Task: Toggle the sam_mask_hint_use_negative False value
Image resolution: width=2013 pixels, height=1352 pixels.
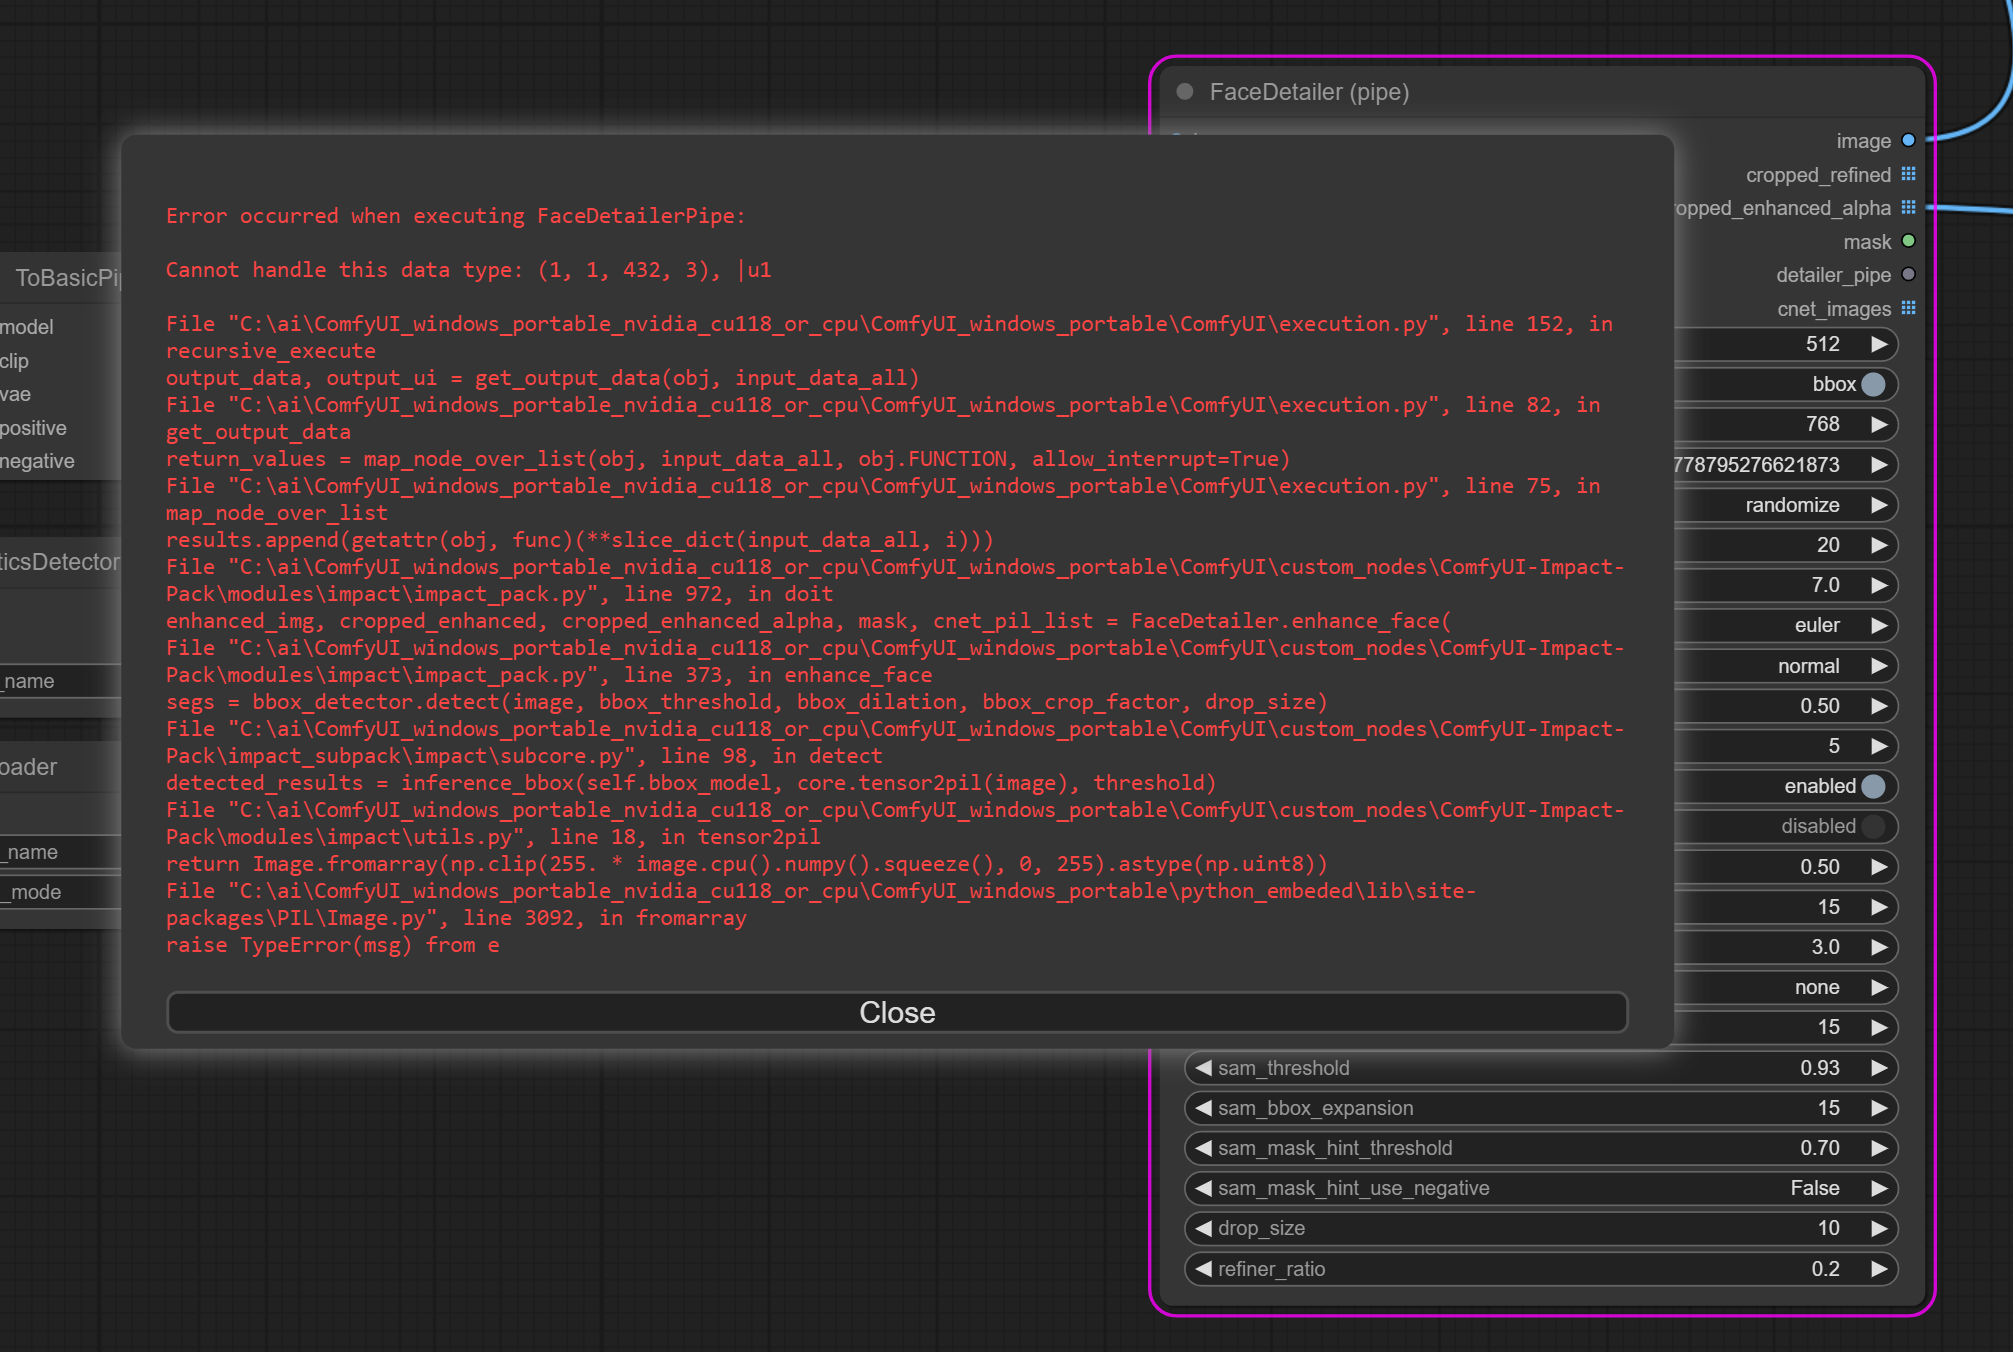Action: (1814, 1188)
